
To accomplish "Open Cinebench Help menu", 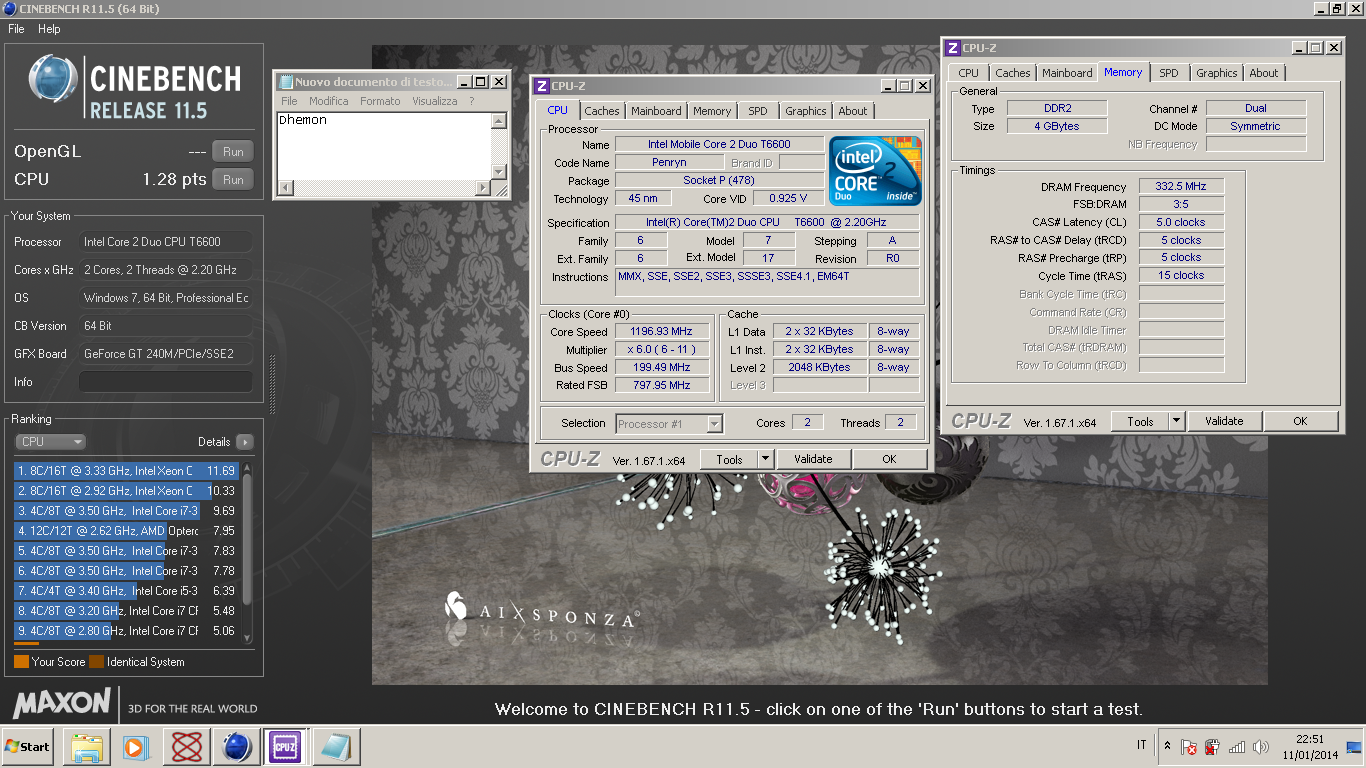I will click(x=49, y=29).
